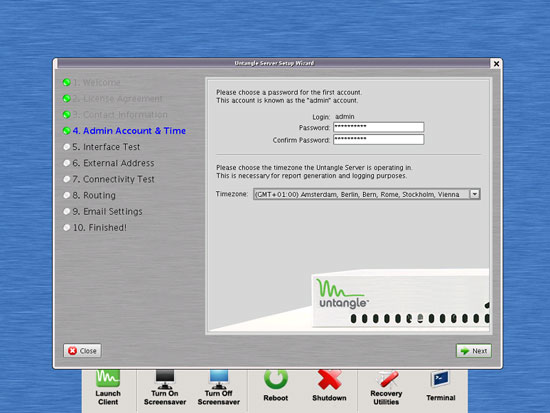The width and height of the screenshot is (550, 413).
Task: Click the Close button with red icon
Action: (x=82, y=351)
